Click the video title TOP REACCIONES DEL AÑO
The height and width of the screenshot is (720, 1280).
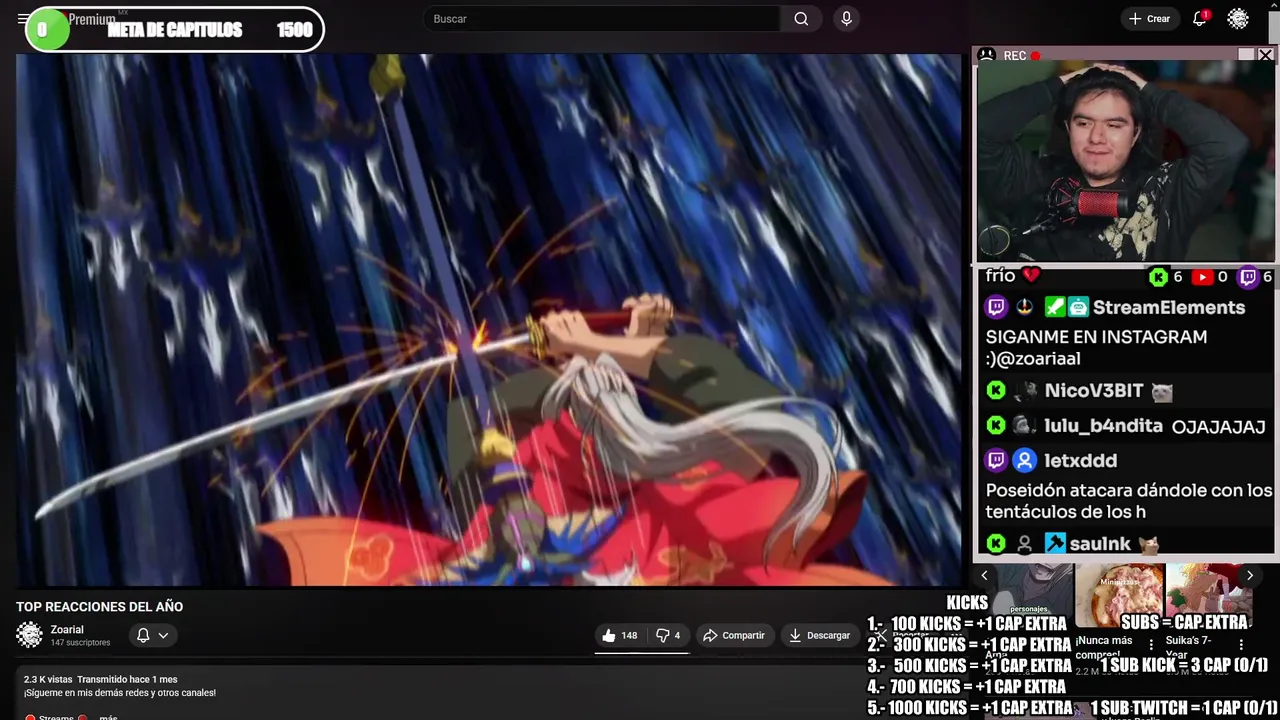(99, 607)
